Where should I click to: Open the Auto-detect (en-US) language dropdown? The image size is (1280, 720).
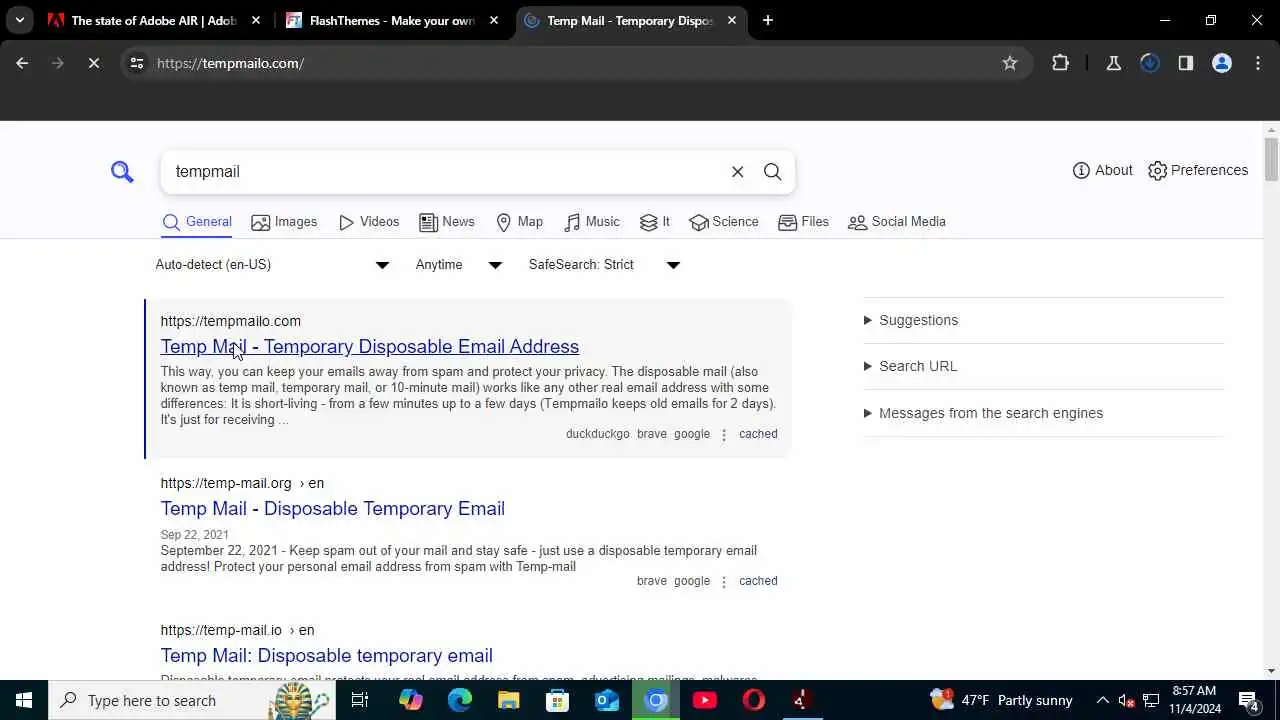pyautogui.click(x=272, y=265)
